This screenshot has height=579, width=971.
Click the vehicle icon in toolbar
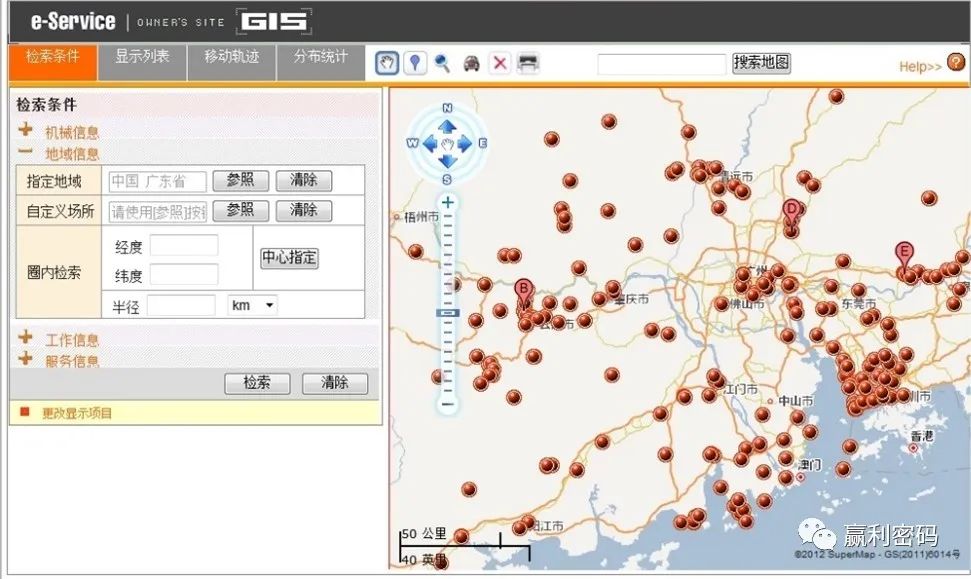(x=471, y=64)
